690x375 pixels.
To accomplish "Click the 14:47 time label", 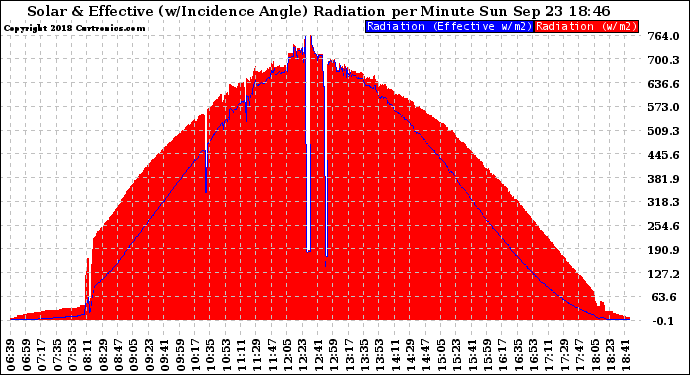I will pyautogui.click(x=426, y=355).
